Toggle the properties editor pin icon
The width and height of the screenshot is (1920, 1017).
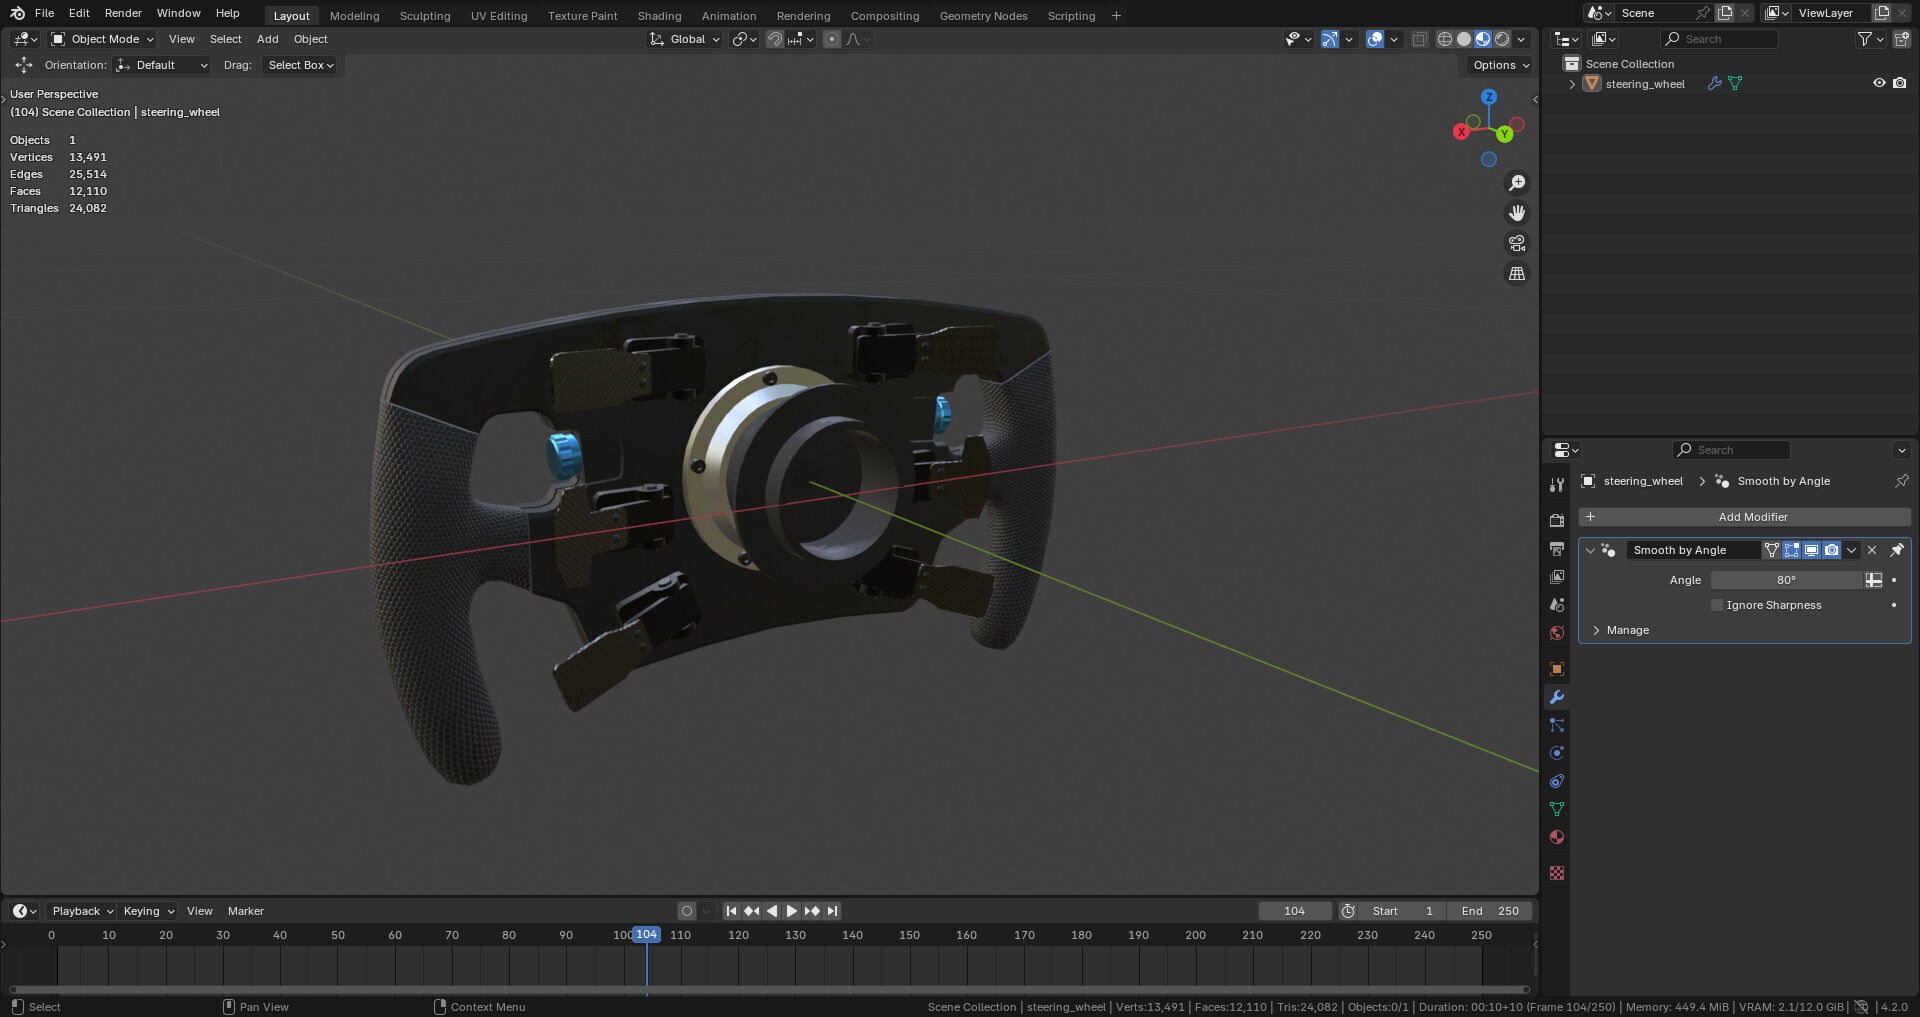[x=1901, y=481]
